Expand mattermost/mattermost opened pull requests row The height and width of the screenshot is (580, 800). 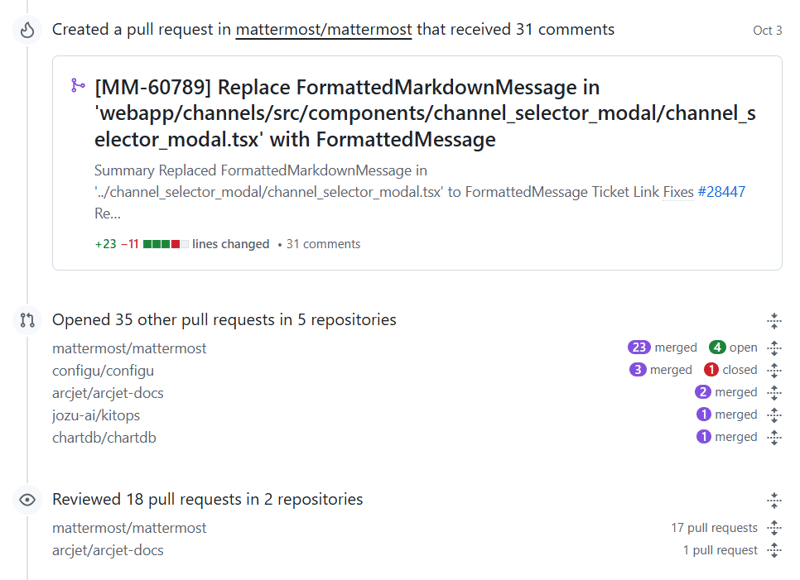tap(774, 348)
